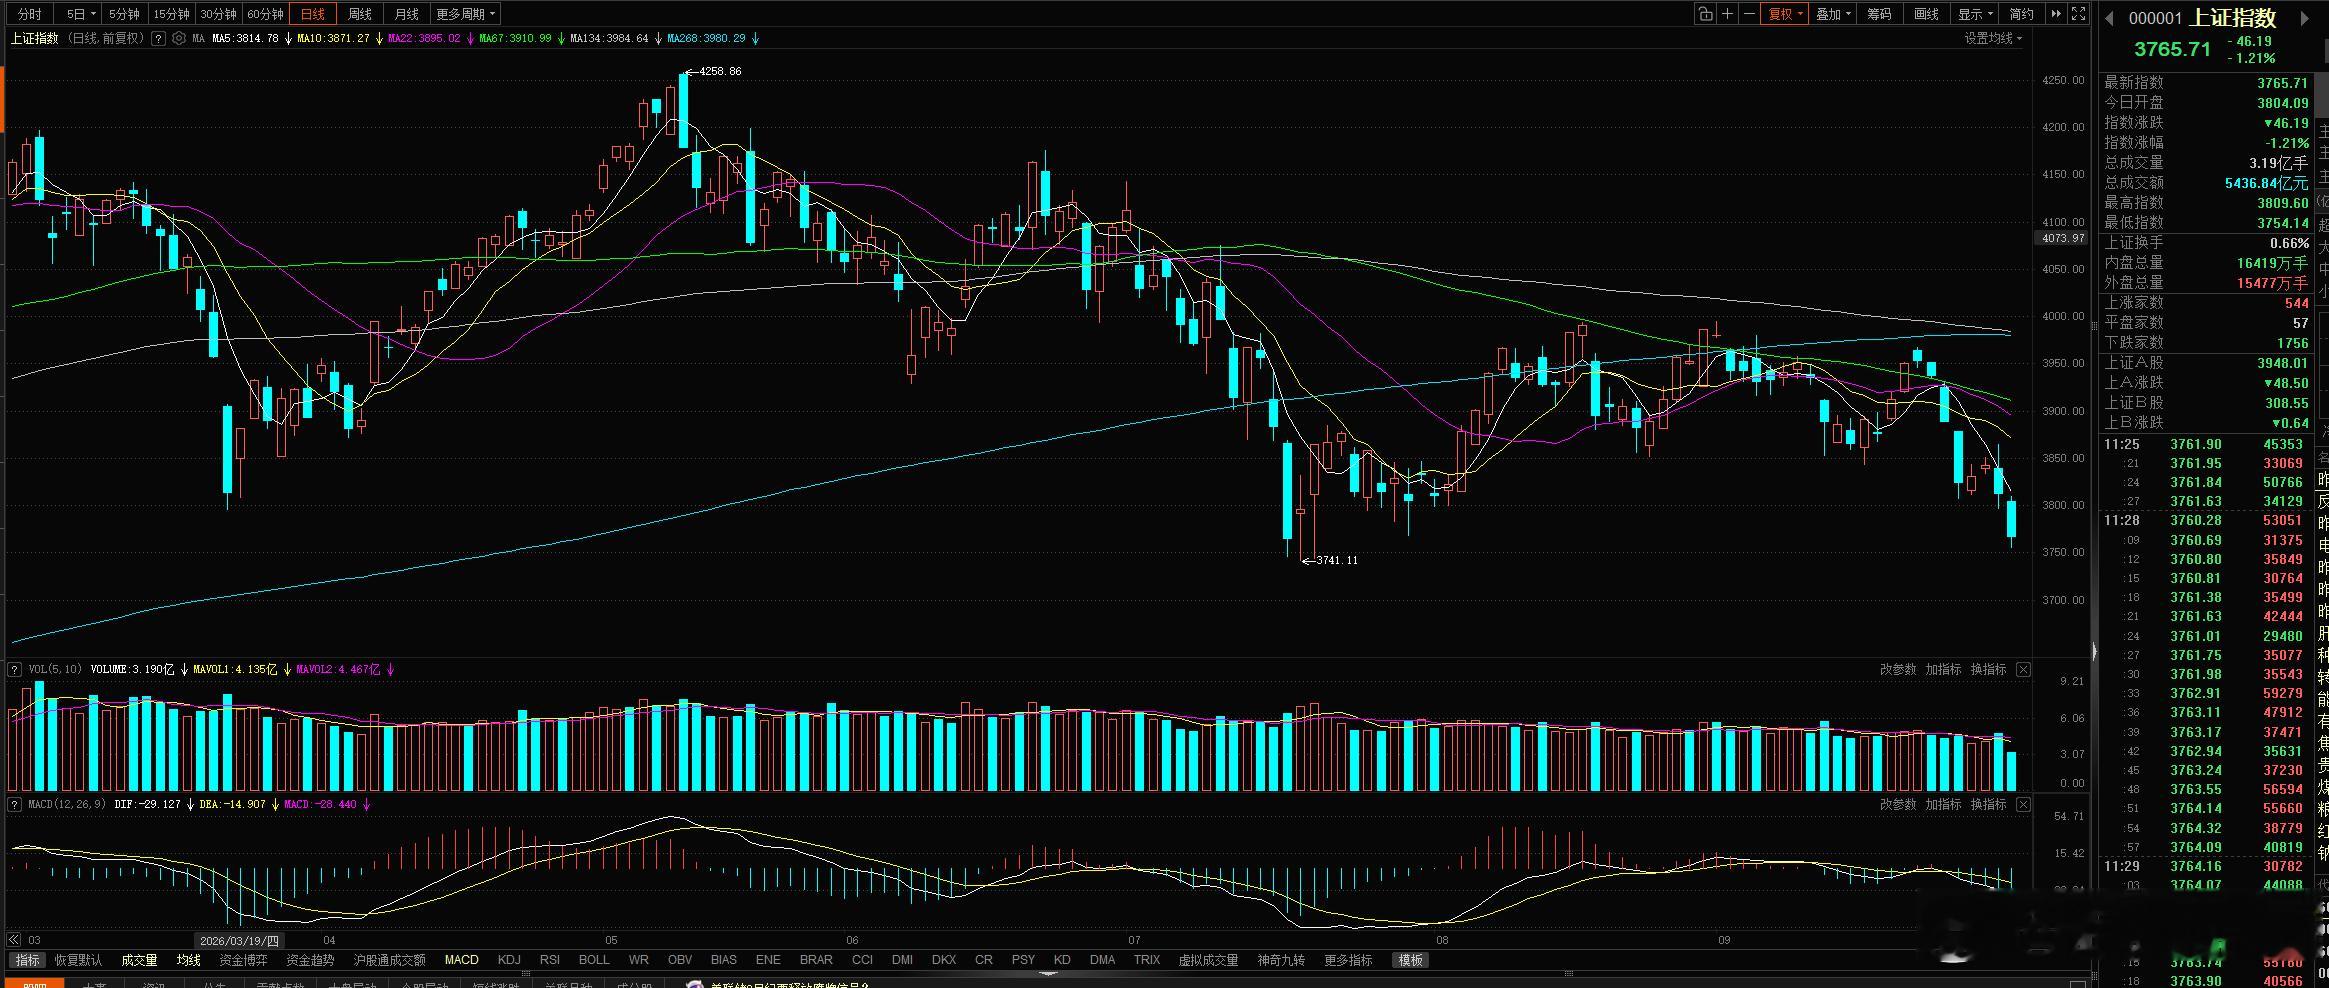
Task: Toggle 简约 simple mode
Action: pos(2022,14)
